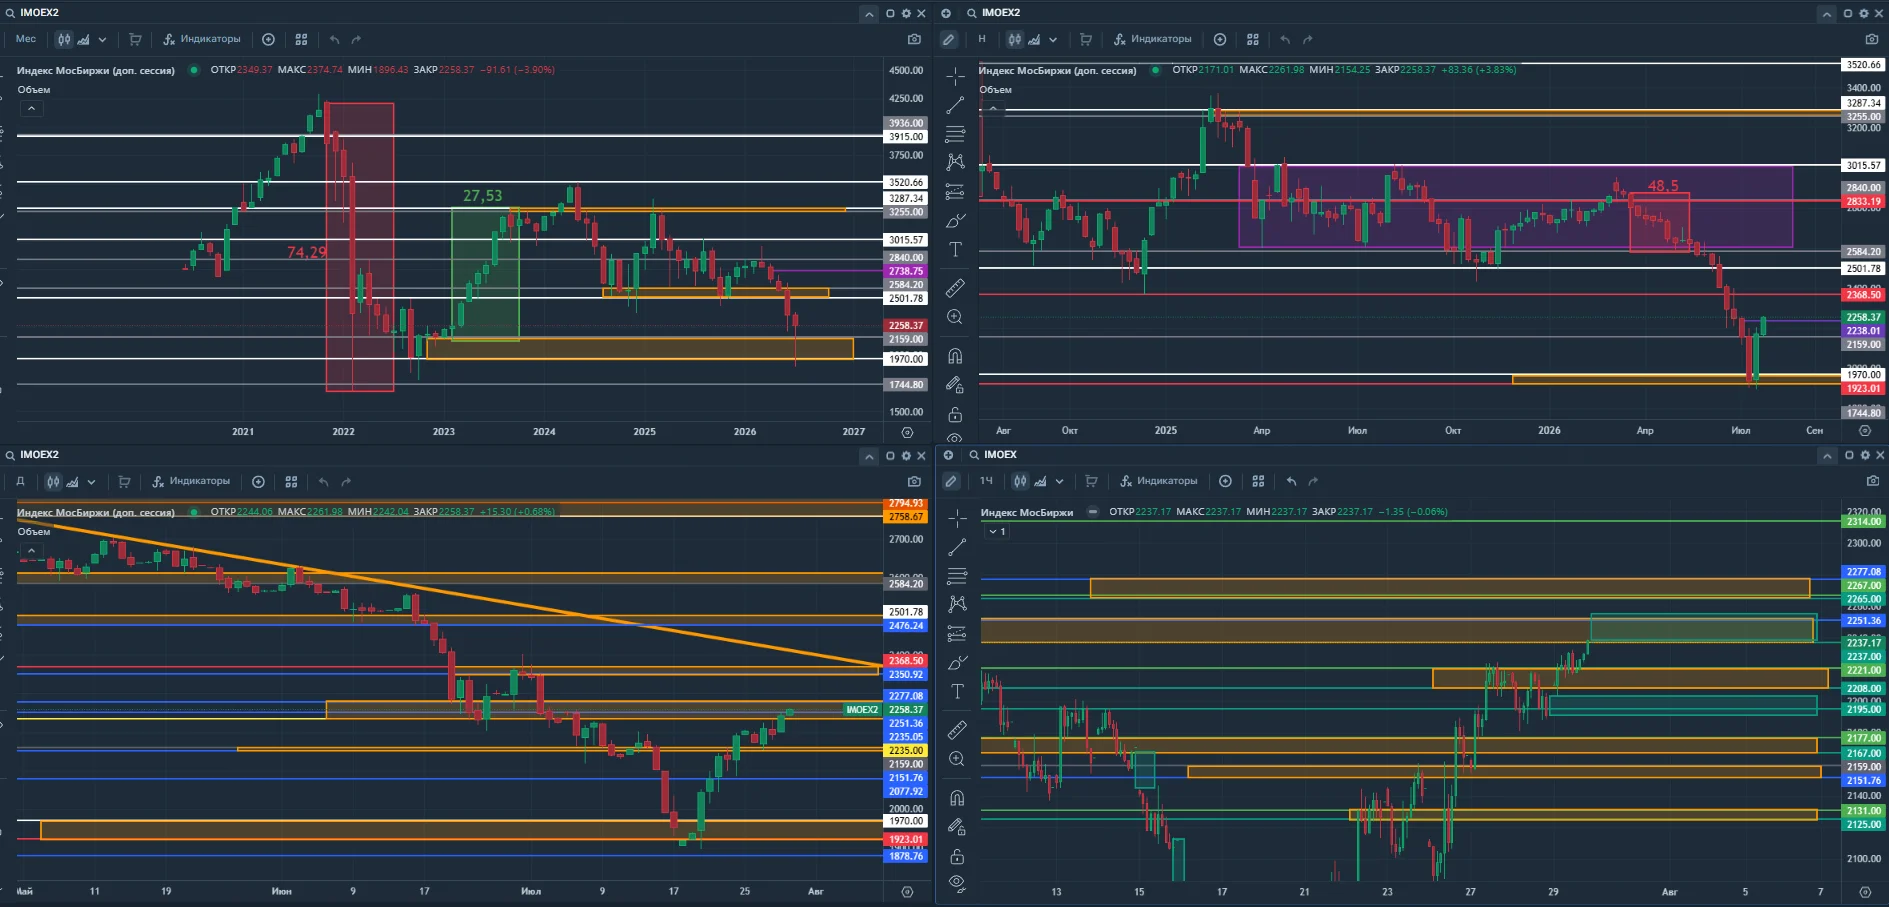Toggle the lock-all-drawings padlock in the weekly Н chart
Image resolution: width=1889 pixels, height=907 pixels.
[956, 414]
